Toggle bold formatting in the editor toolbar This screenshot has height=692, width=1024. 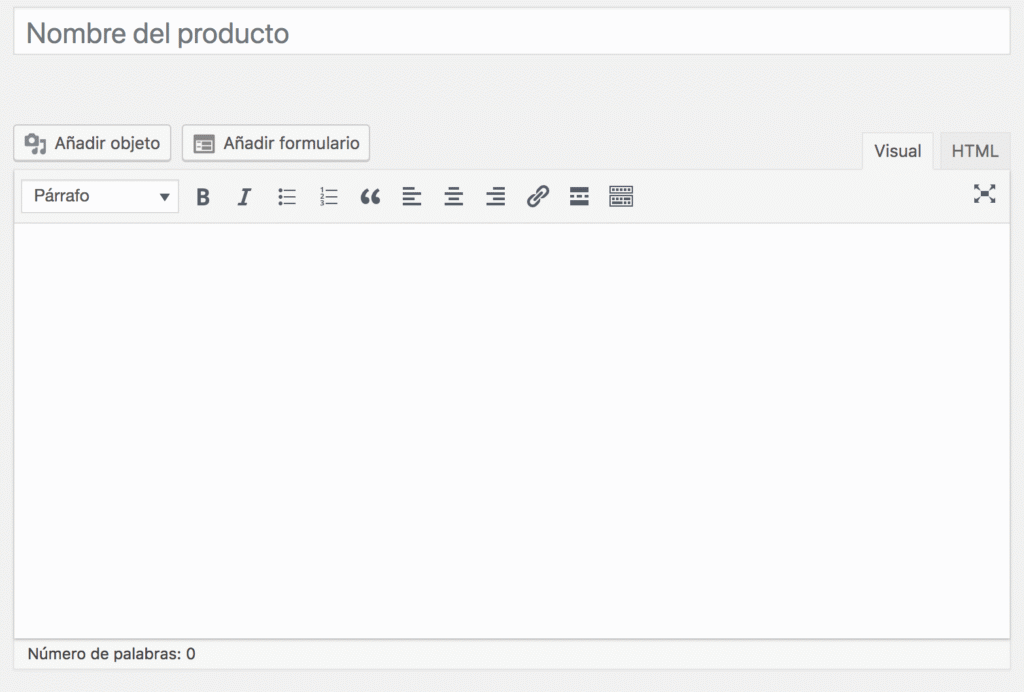pos(203,197)
